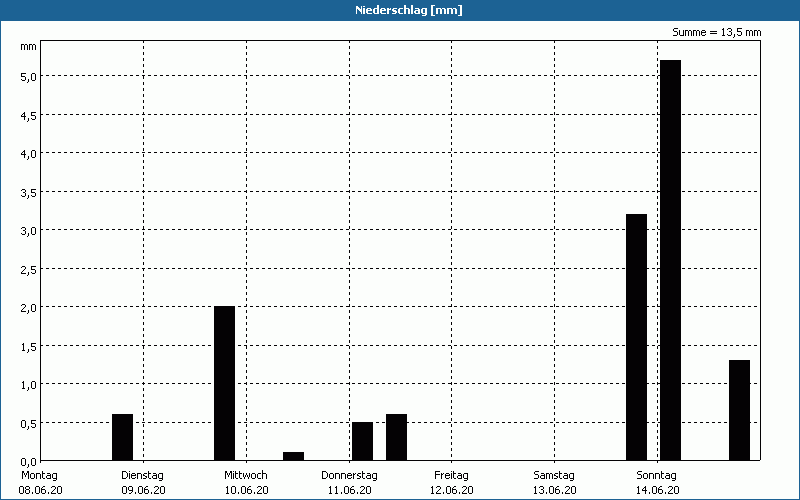This screenshot has width=800, height=500.
Task: Click the 0,6 mm bar after Donnerstag
Action: (396, 437)
